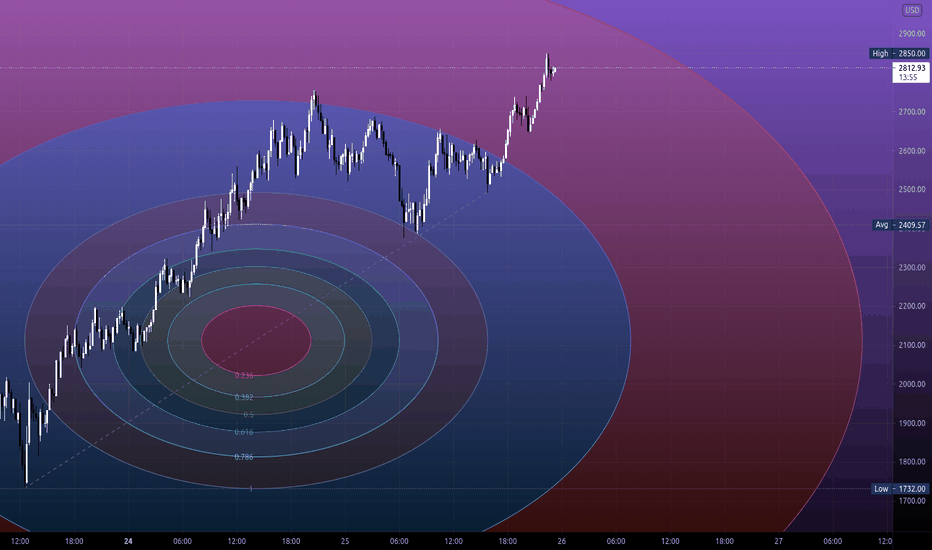Click the 1800.00 price axis label
Image resolution: width=932 pixels, height=550 pixels.
(912, 462)
